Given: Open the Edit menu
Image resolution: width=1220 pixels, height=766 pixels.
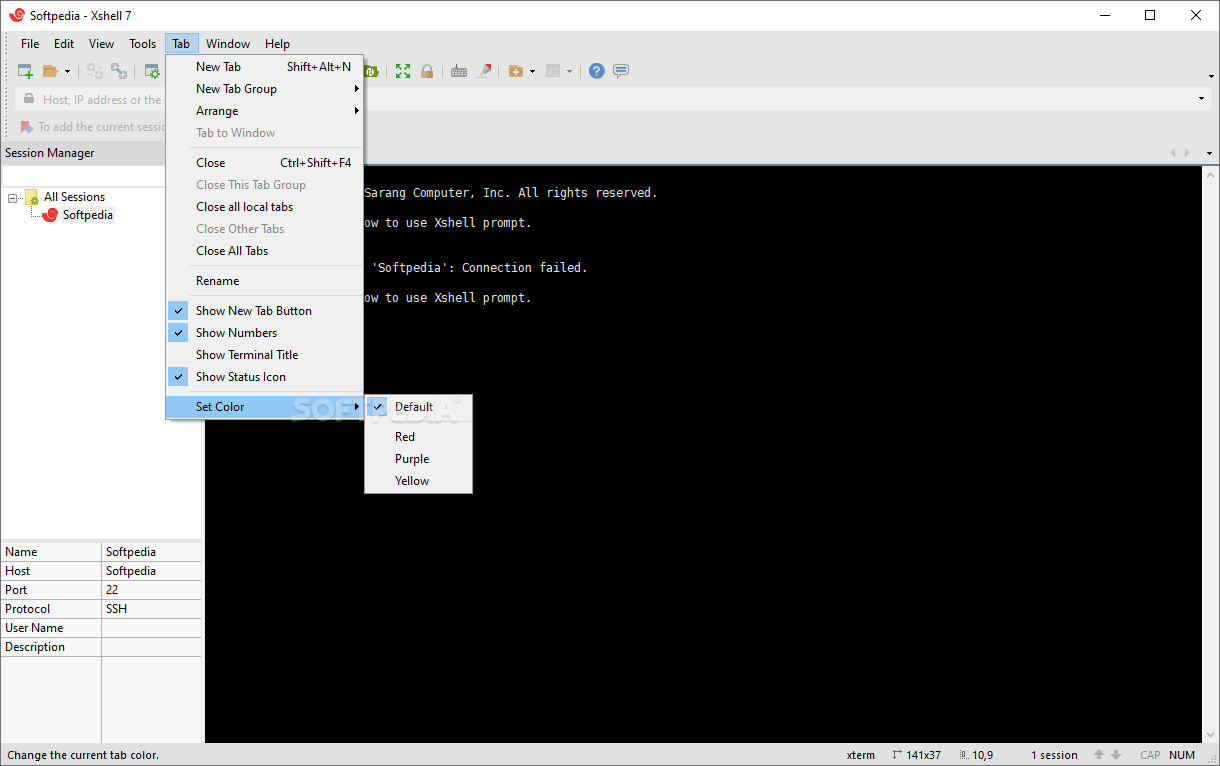Looking at the screenshot, I should tap(64, 44).
